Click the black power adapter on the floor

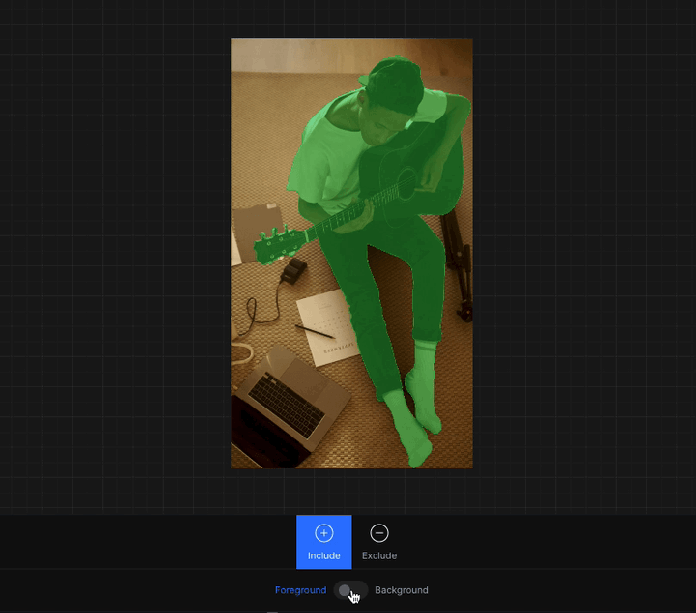click(x=294, y=270)
